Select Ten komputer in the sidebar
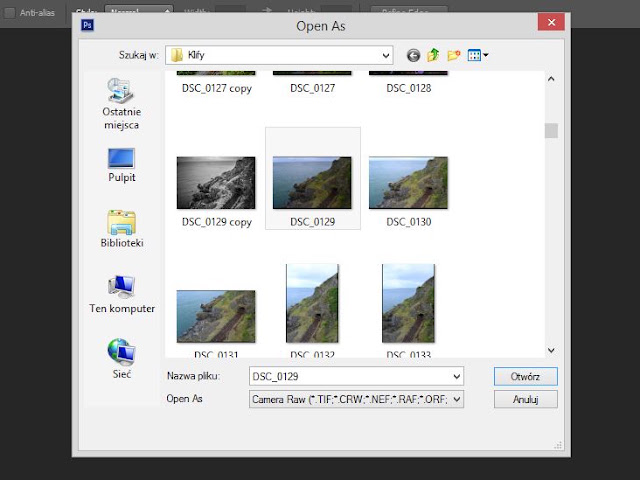The image size is (640, 480). tap(122, 294)
